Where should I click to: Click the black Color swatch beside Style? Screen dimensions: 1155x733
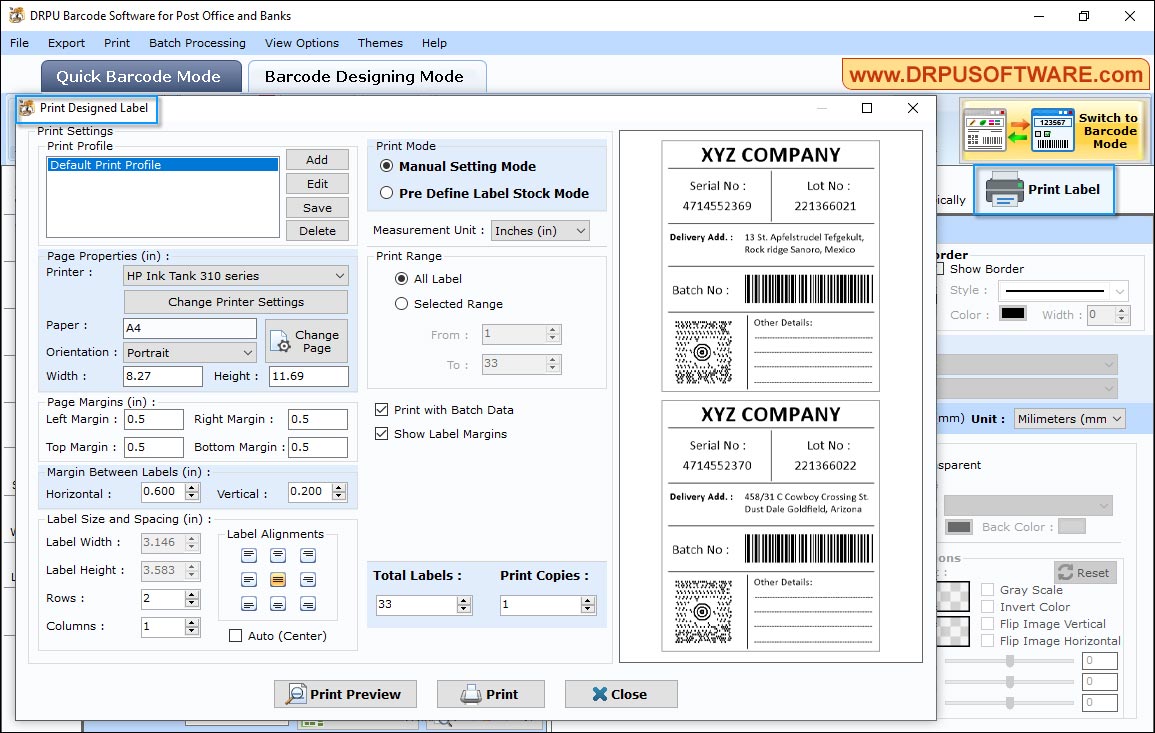coord(1012,314)
